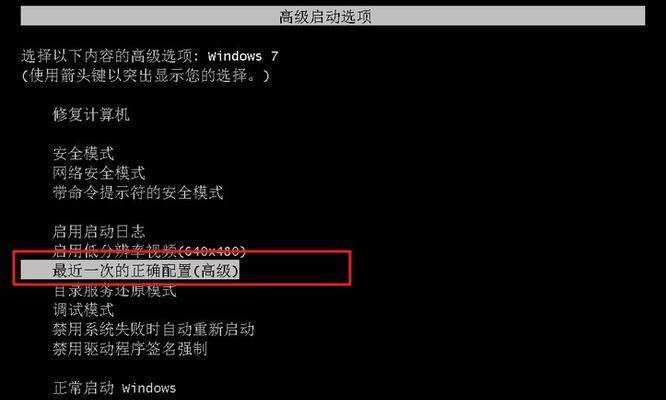666x400 pixels.
Task: Select 修复计算机 repair option
Action: (91, 115)
